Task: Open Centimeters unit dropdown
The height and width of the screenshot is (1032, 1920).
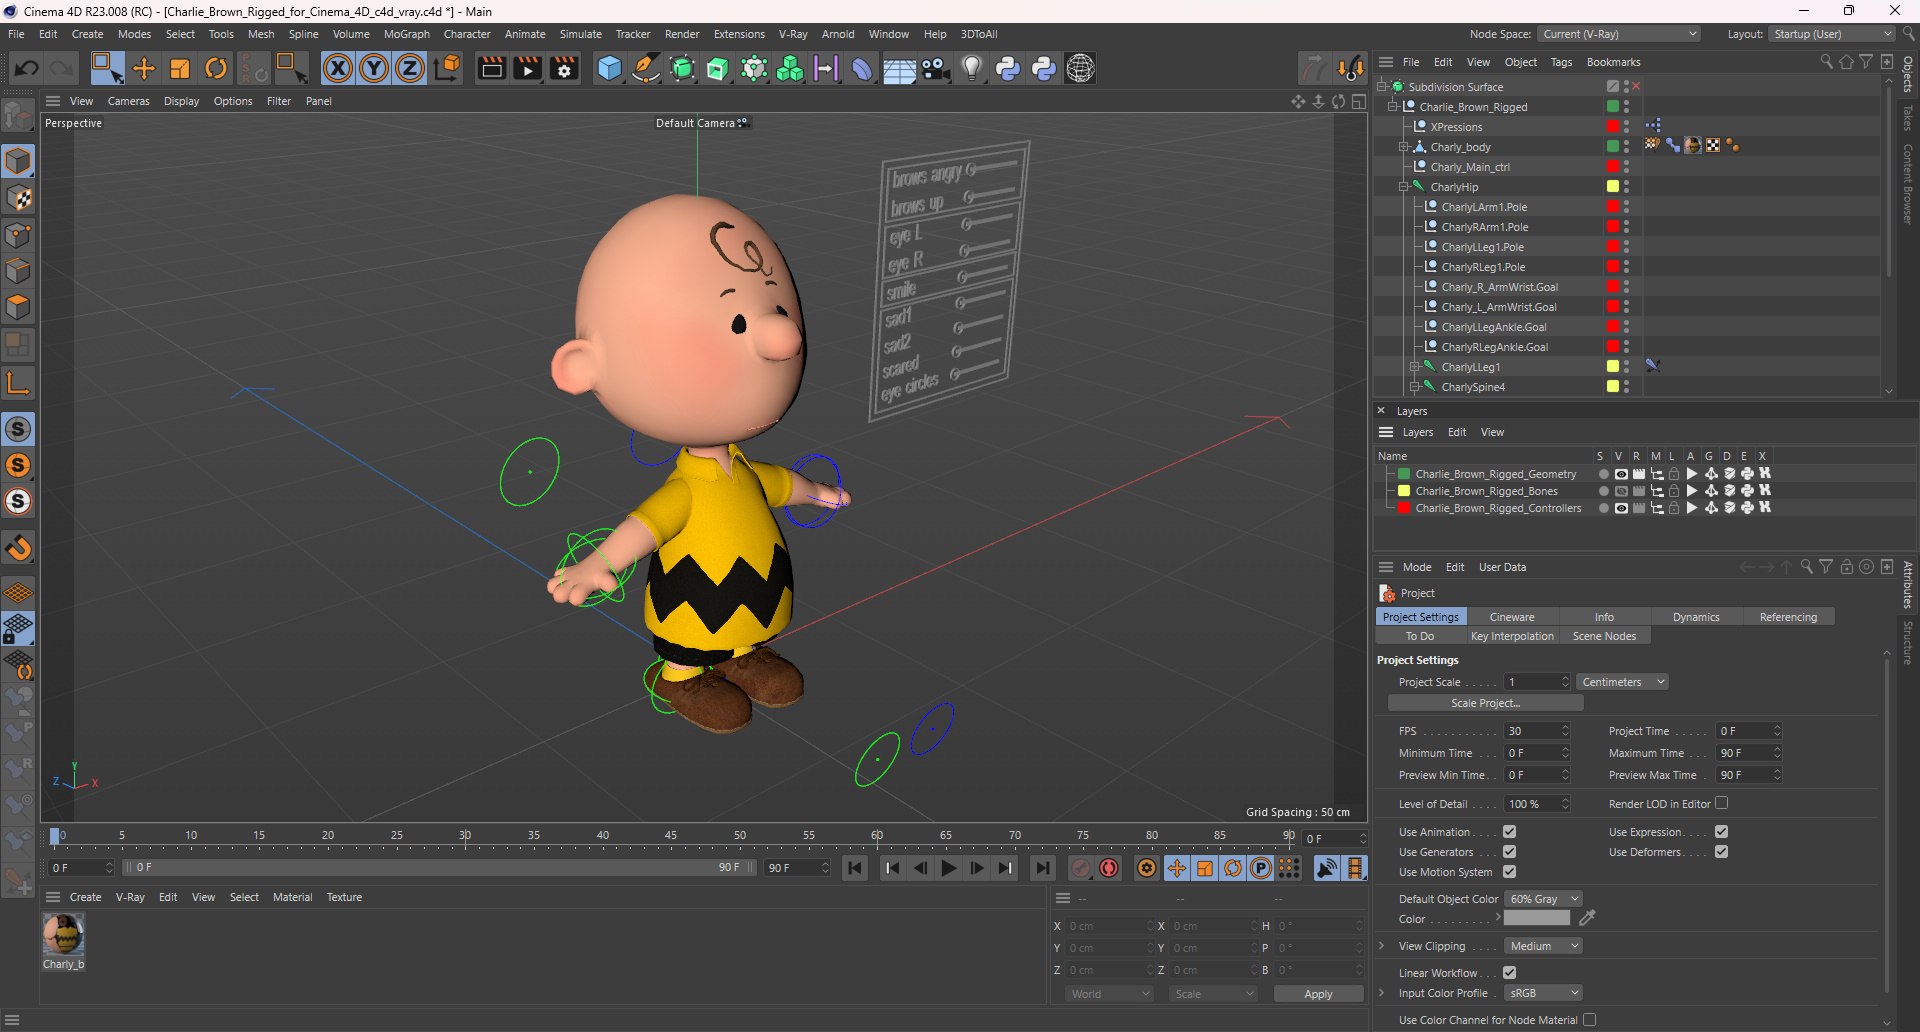Action: point(1622,682)
